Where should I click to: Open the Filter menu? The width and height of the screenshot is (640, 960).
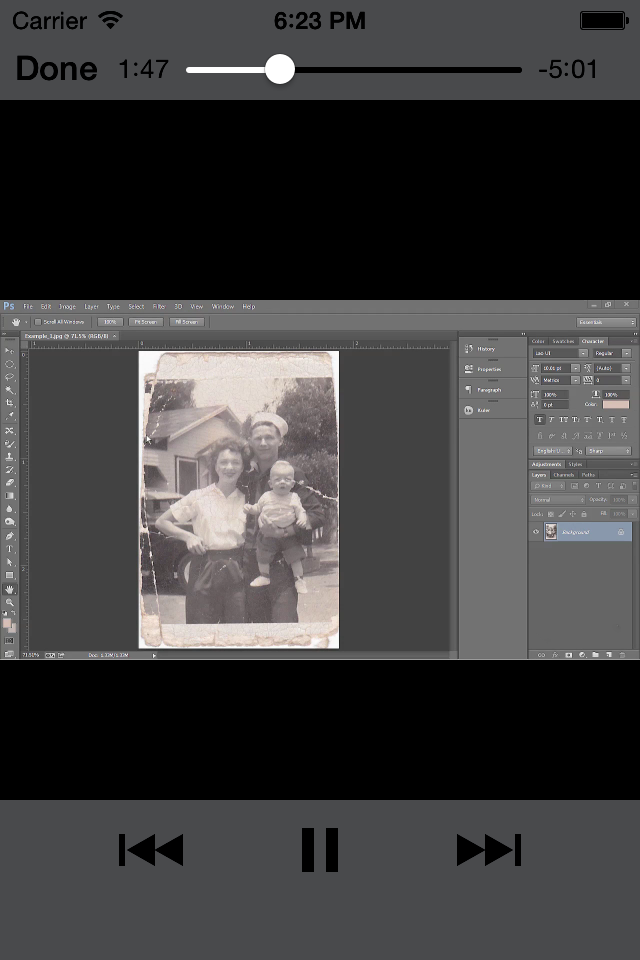pos(159,307)
